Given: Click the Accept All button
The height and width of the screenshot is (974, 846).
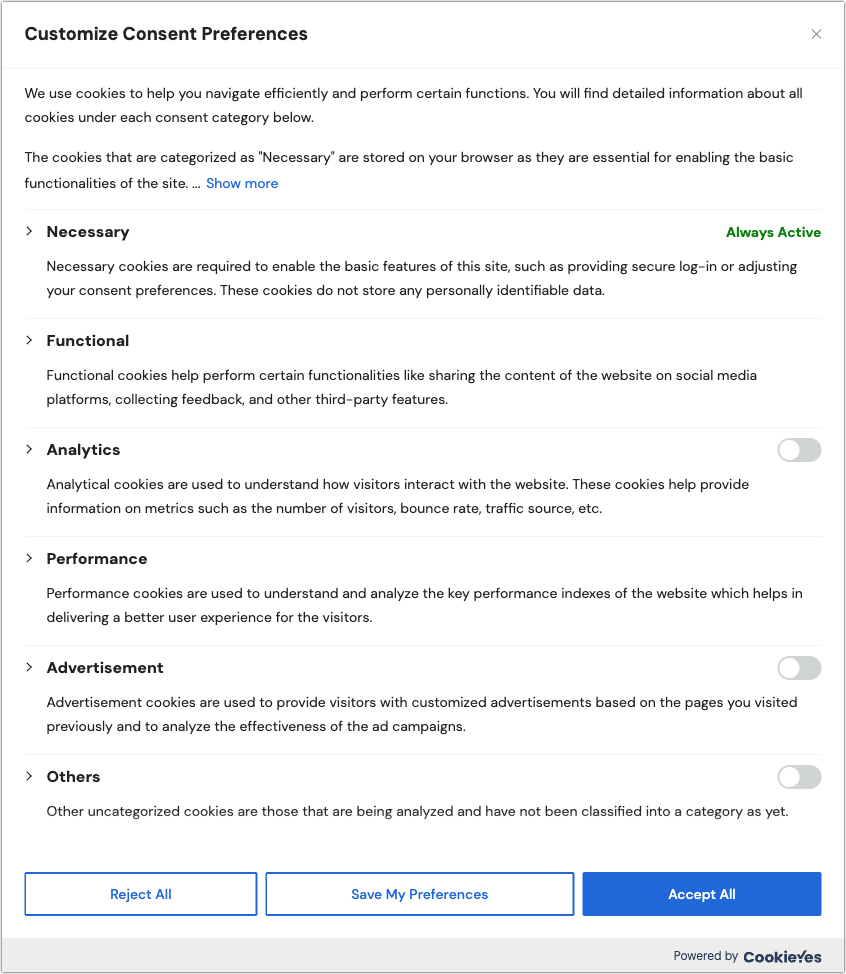Looking at the screenshot, I should [702, 894].
